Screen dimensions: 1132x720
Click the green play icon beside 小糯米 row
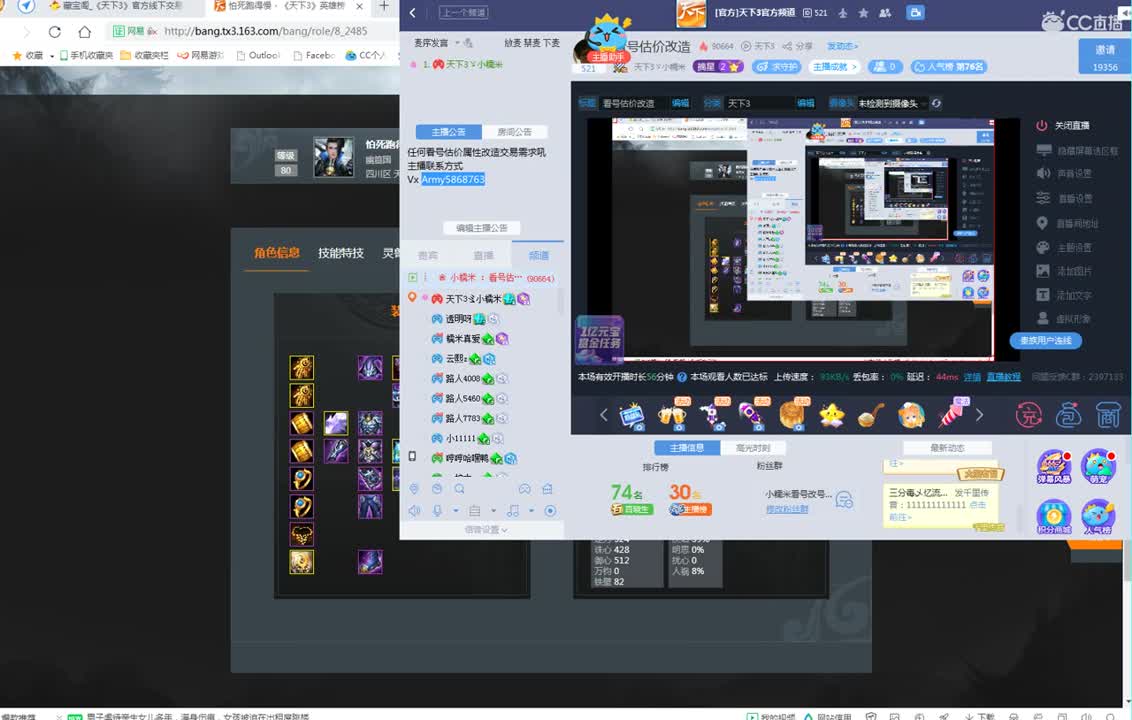[413, 277]
